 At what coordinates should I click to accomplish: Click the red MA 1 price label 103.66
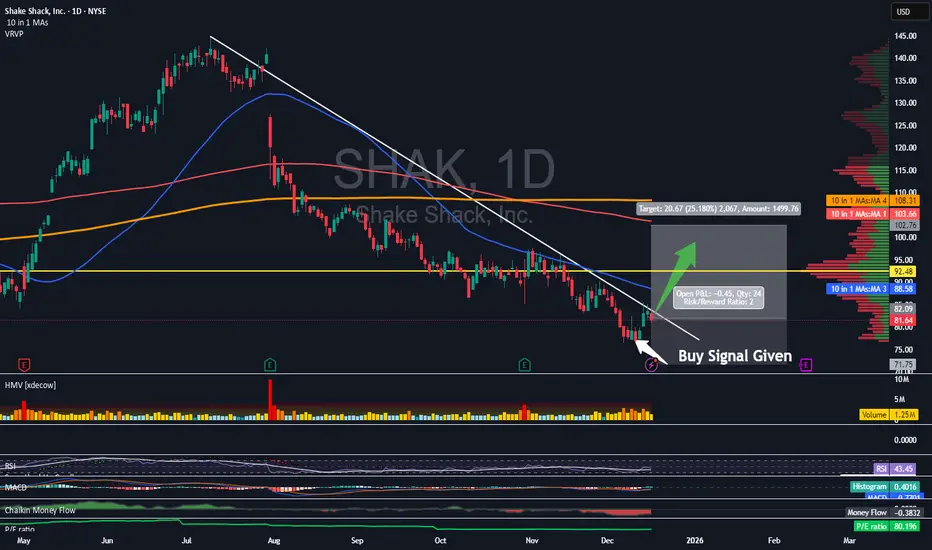click(x=873, y=214)
